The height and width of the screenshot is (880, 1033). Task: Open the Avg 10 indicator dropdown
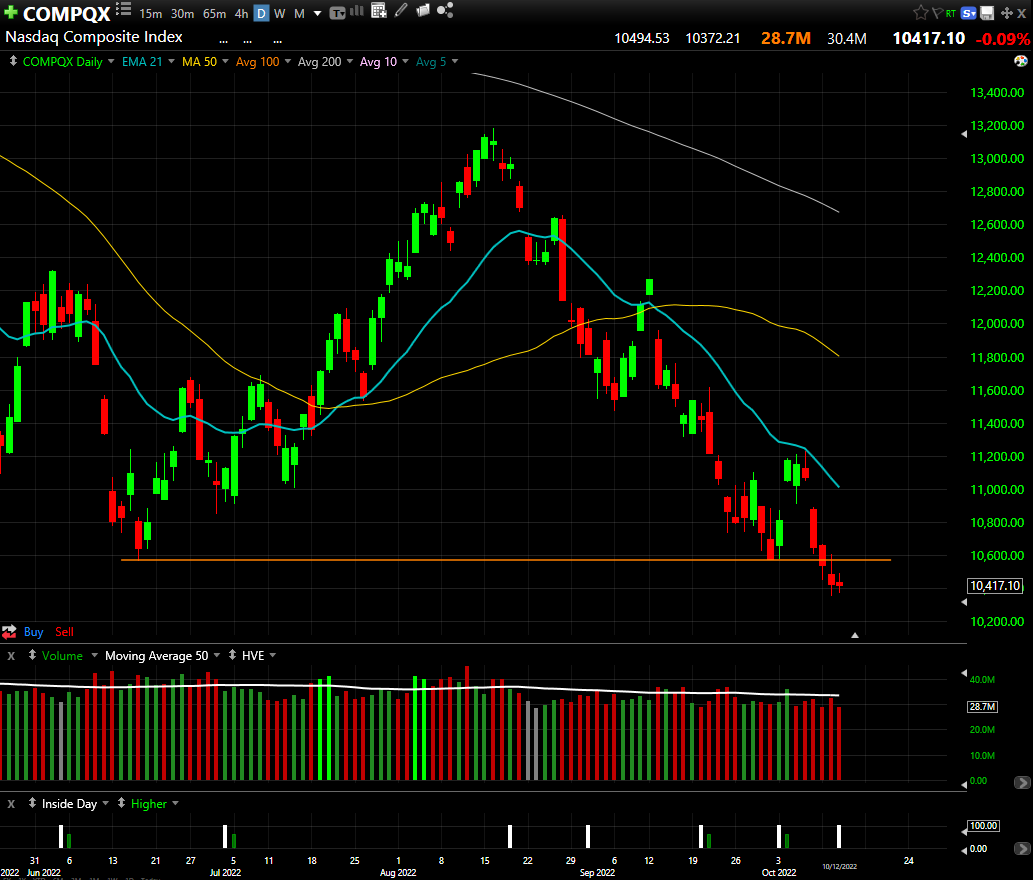[x=405, y=61]
